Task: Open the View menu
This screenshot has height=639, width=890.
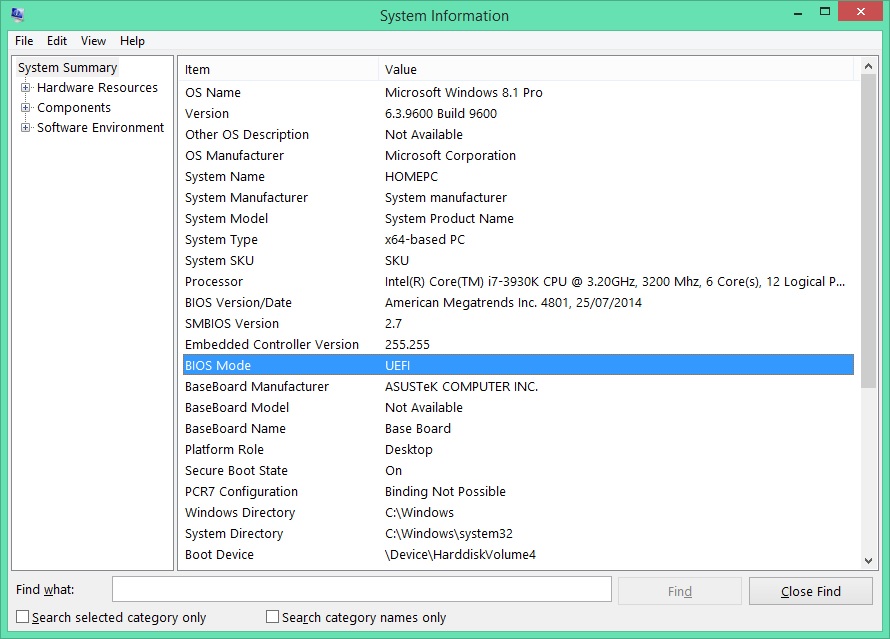Action: click(x=93, y=41)
